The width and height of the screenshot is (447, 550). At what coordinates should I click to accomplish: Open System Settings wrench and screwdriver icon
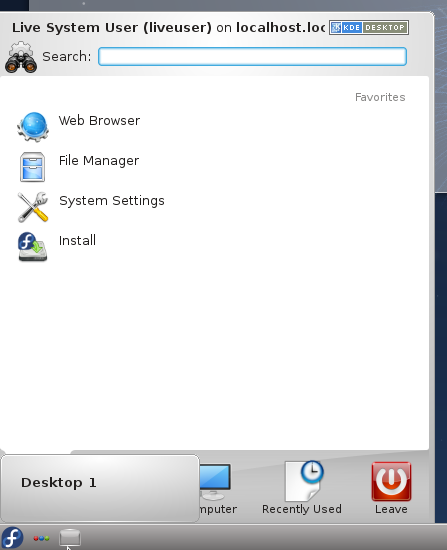click(33, 207)
